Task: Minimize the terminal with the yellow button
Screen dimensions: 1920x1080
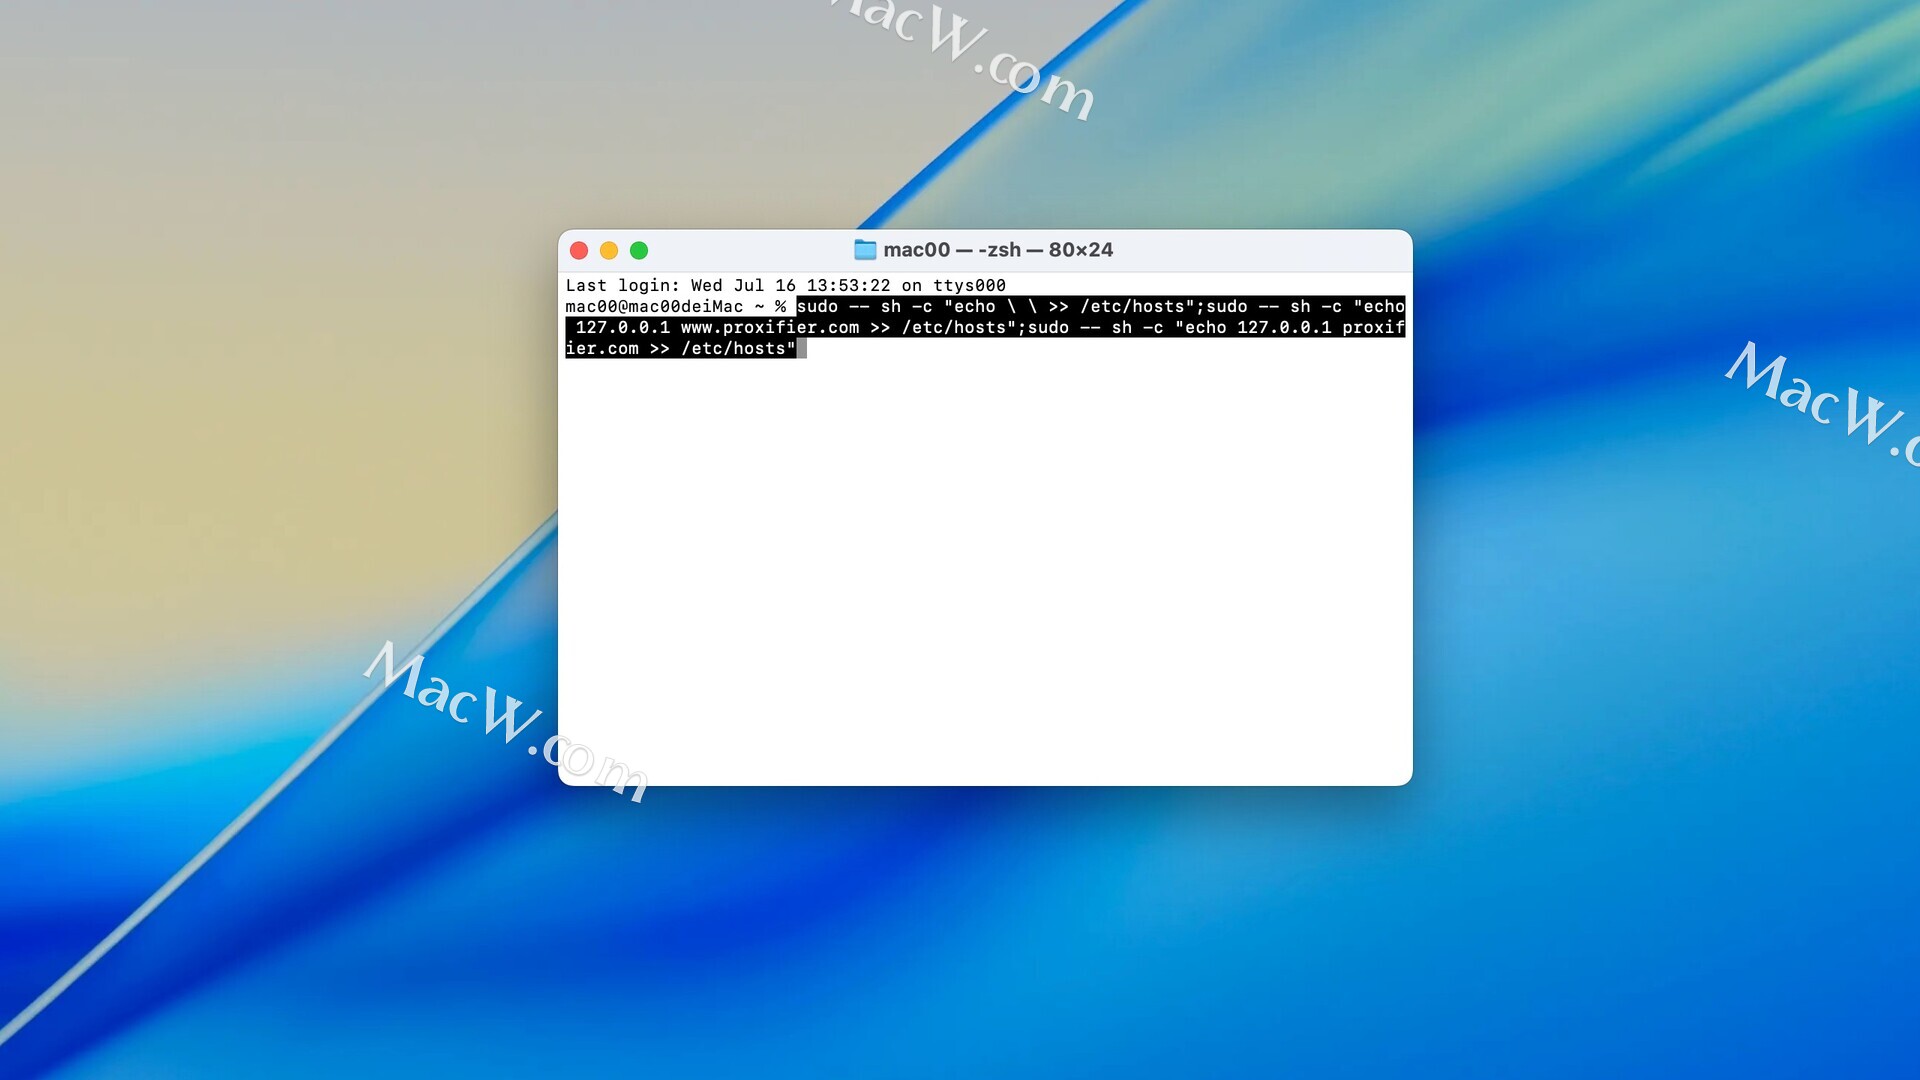Action: point(609,250)
